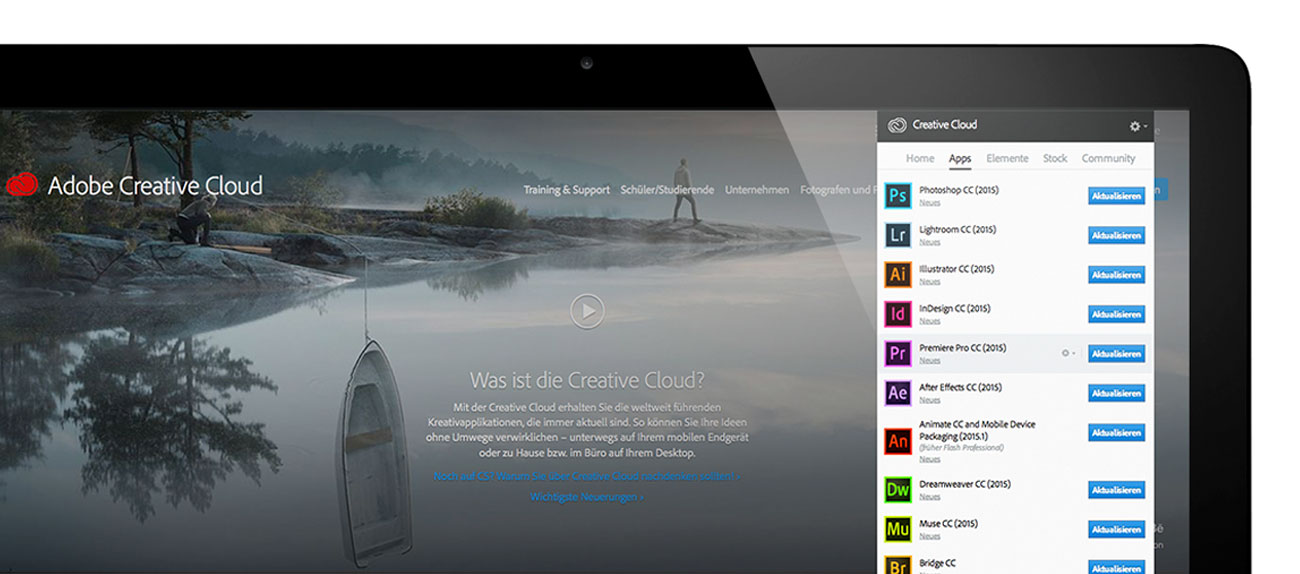Click the Lightroom CC app icon
1300x574 pixels.
click(897, 235)
